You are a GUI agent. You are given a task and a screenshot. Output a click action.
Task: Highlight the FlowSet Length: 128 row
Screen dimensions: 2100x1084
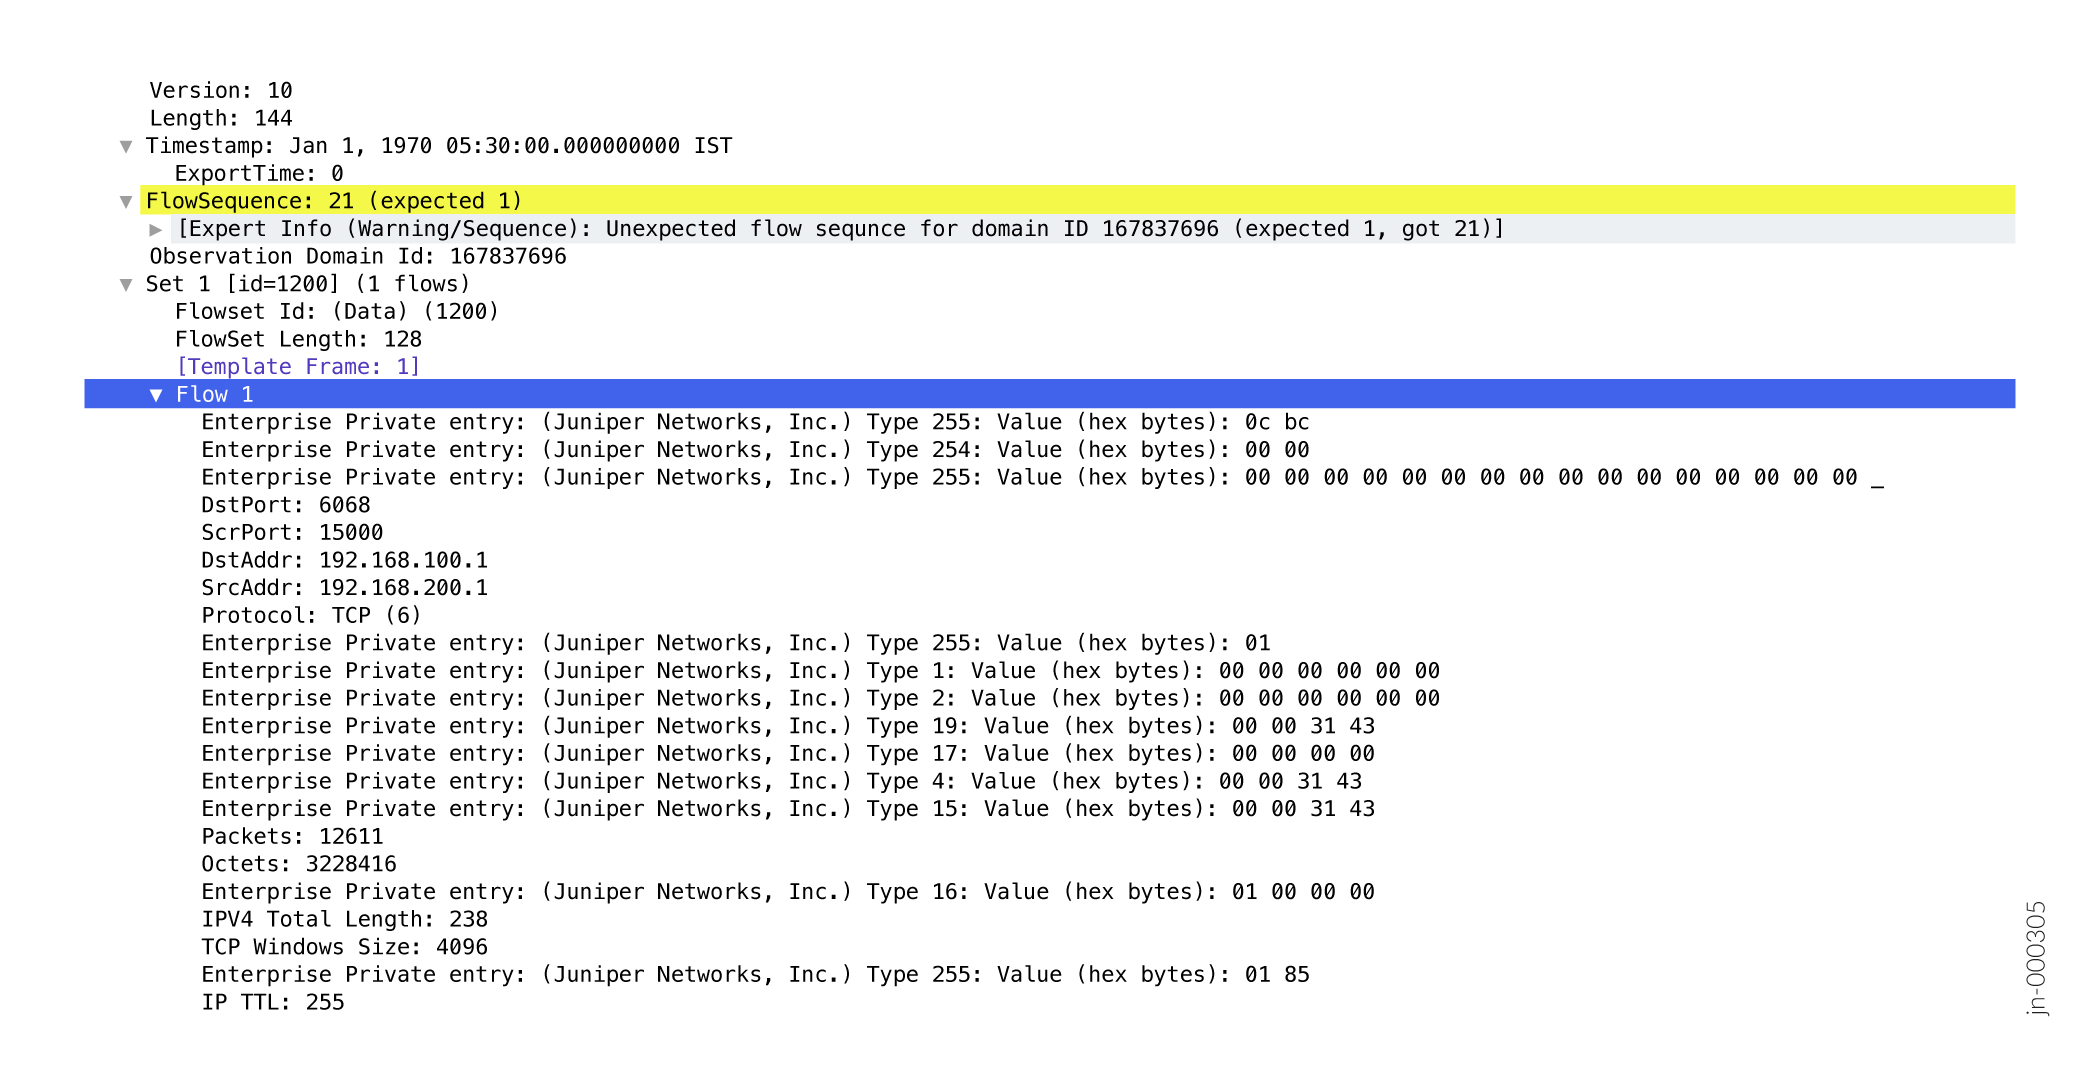298,340
